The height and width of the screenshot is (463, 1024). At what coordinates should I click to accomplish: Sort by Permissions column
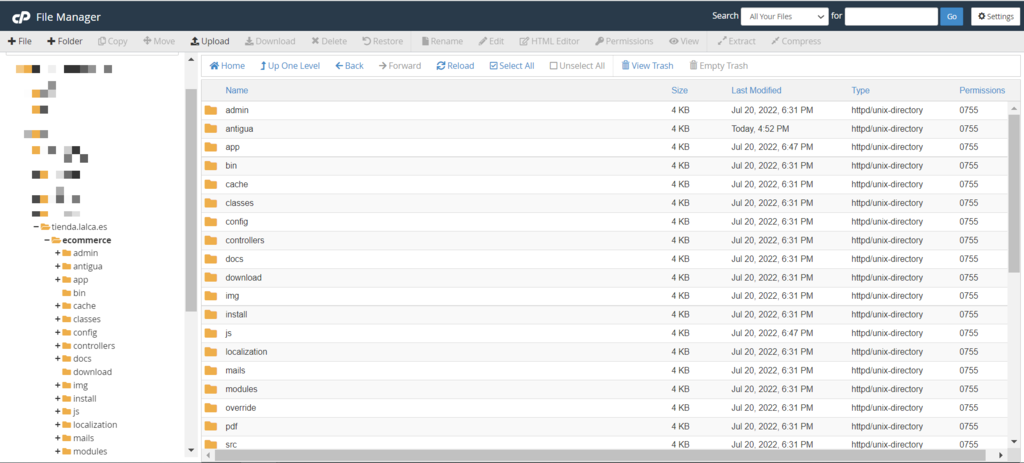(x=982, y=91)
